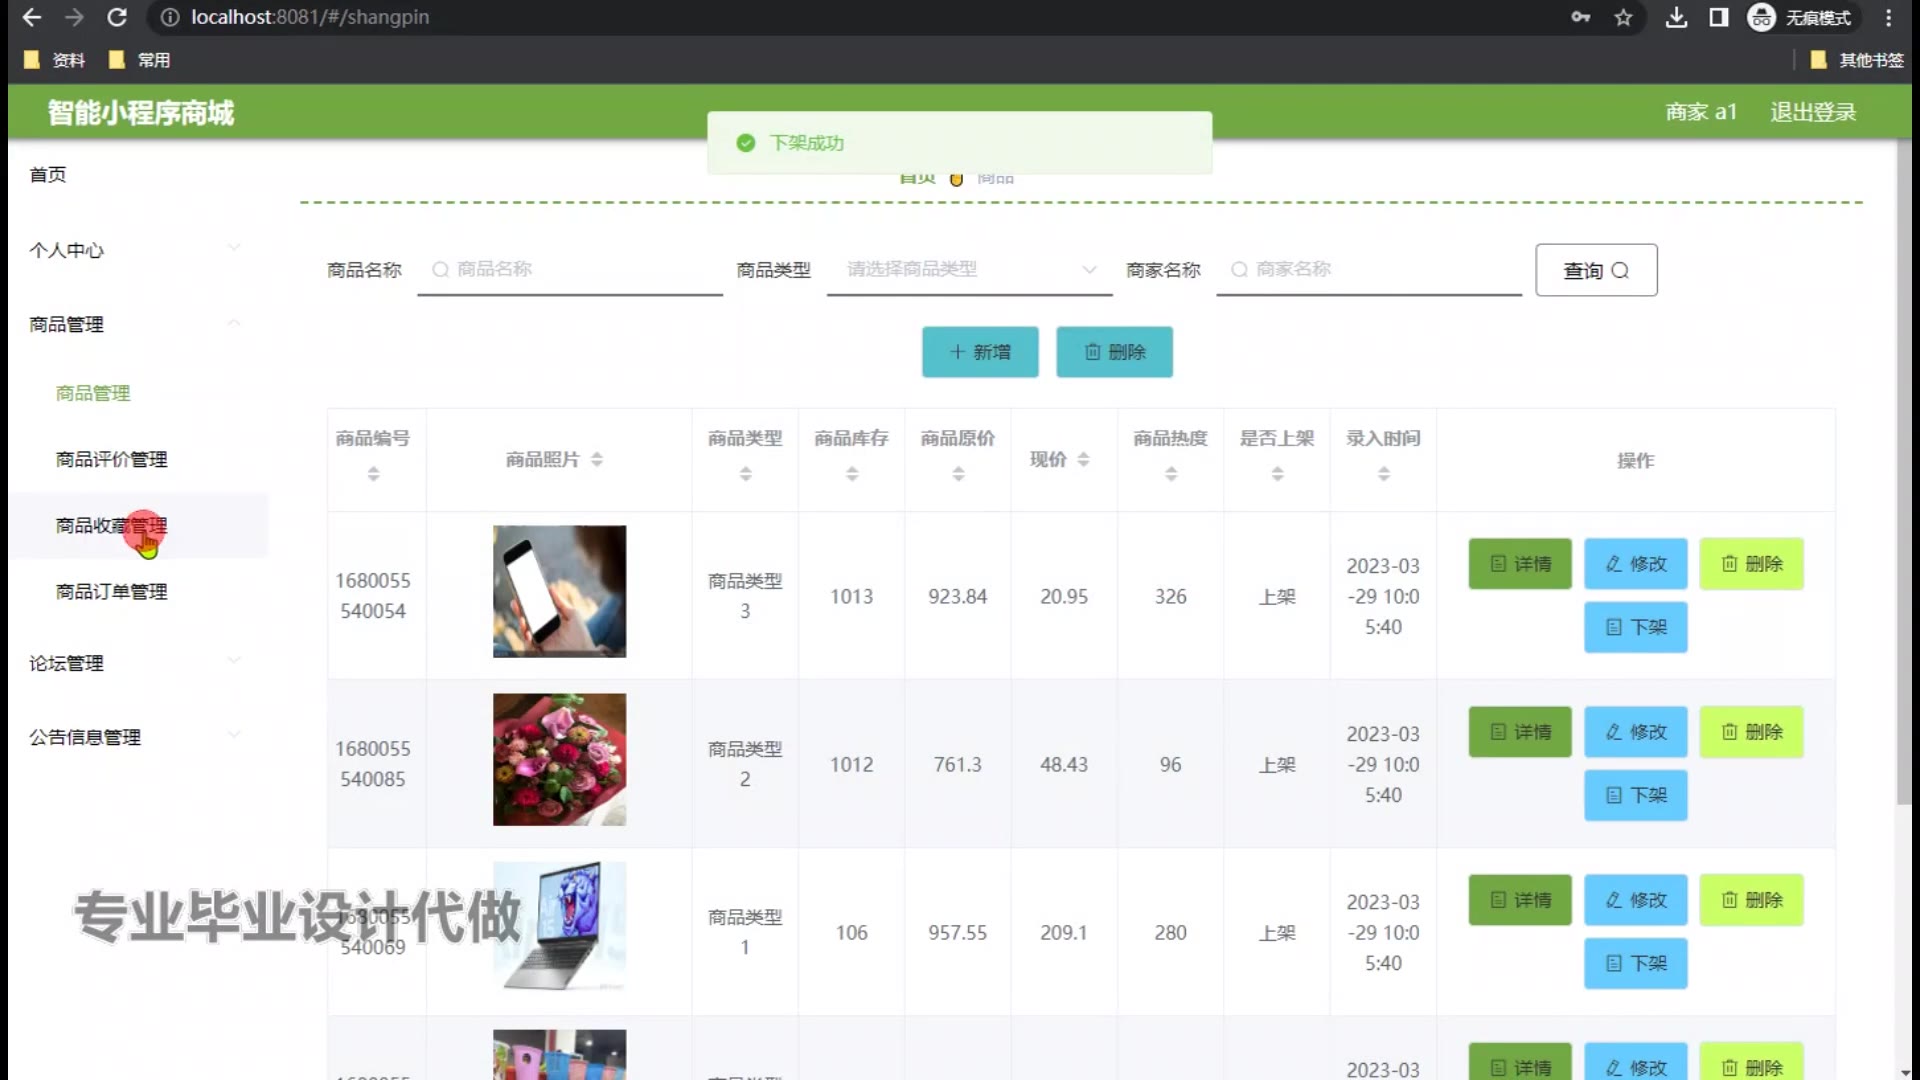Focus the 商家名称 search field

(1369, 270)
